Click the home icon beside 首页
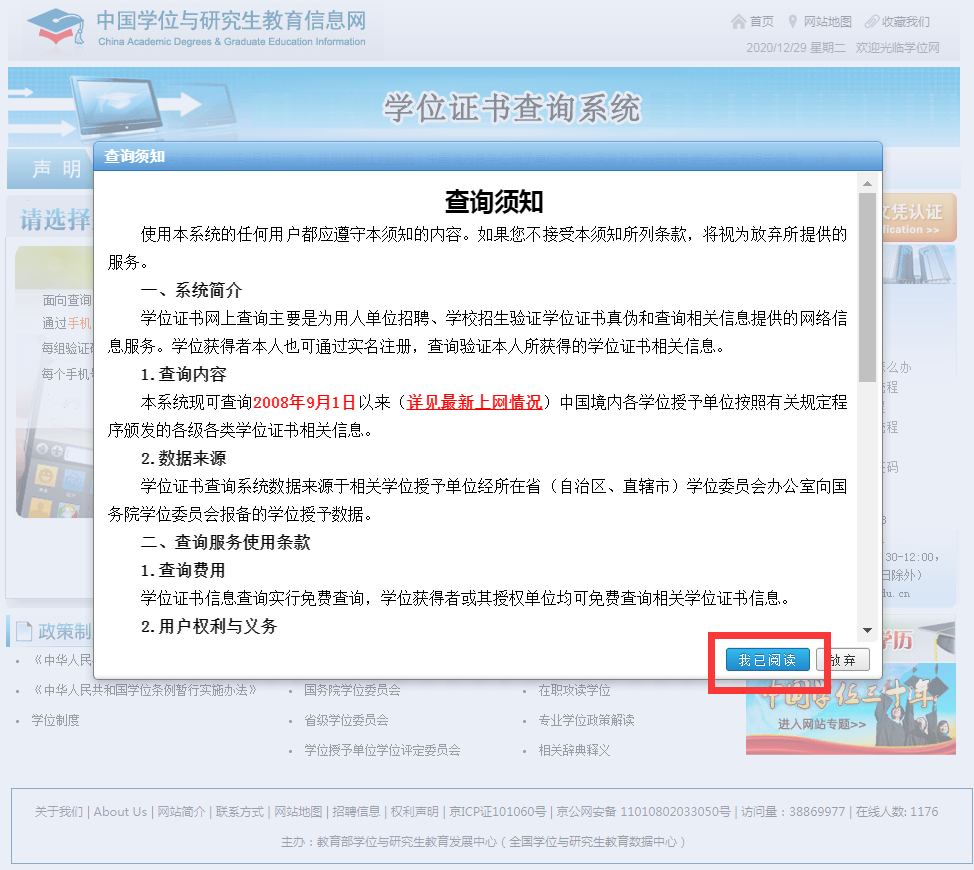974x870 pixels. [x=737, y=20]
